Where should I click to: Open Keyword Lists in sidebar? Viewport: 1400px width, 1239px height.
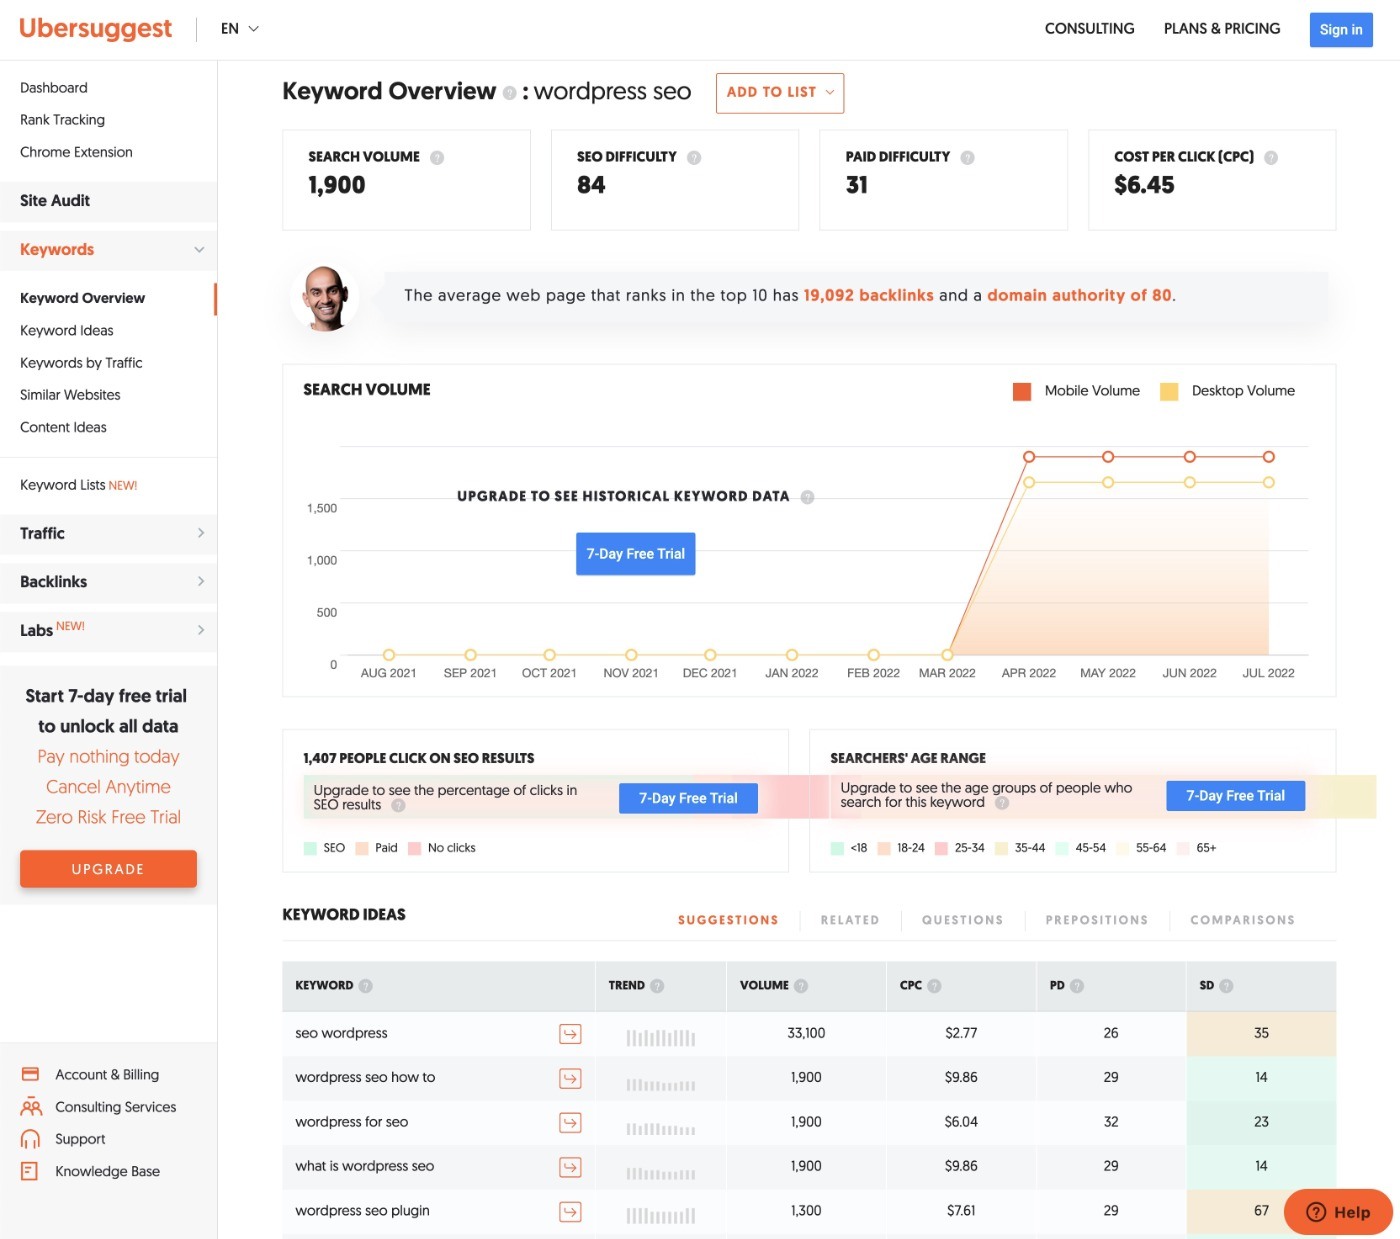pyautogui.click(x=78, y=485)
